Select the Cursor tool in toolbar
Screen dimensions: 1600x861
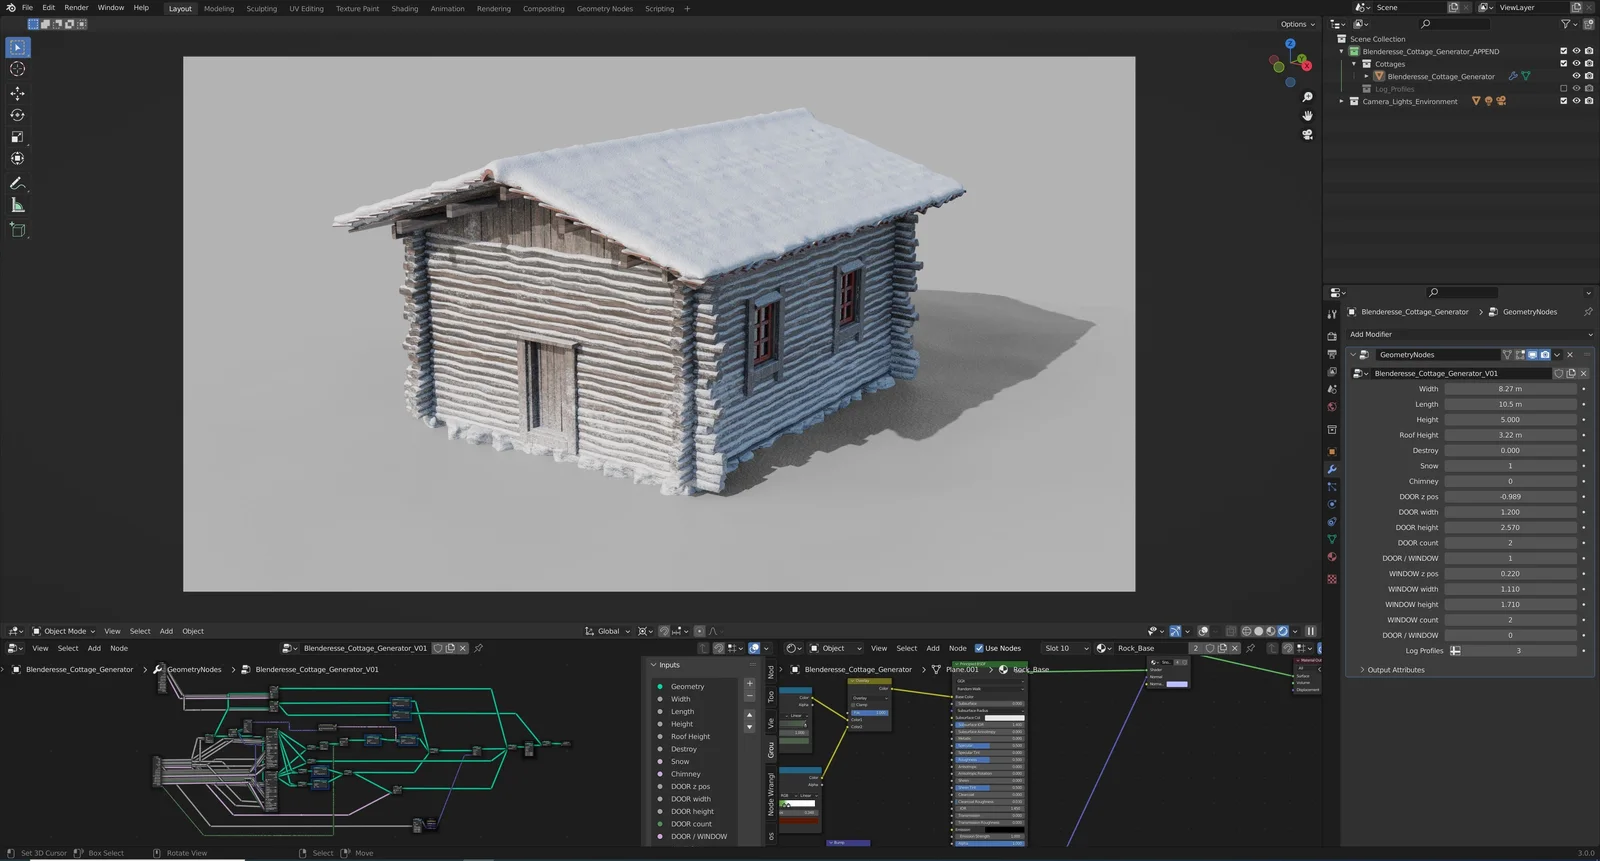(x=17, y=69)
